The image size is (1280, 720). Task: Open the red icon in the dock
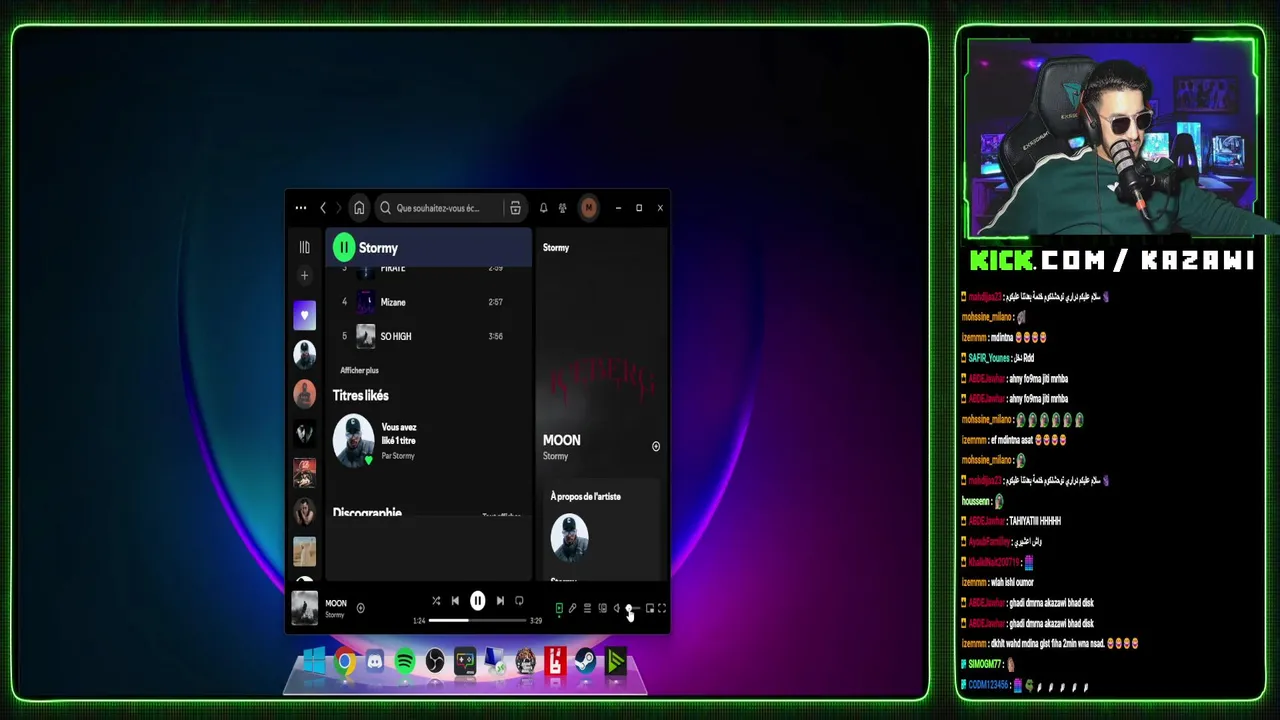[556, 661]
